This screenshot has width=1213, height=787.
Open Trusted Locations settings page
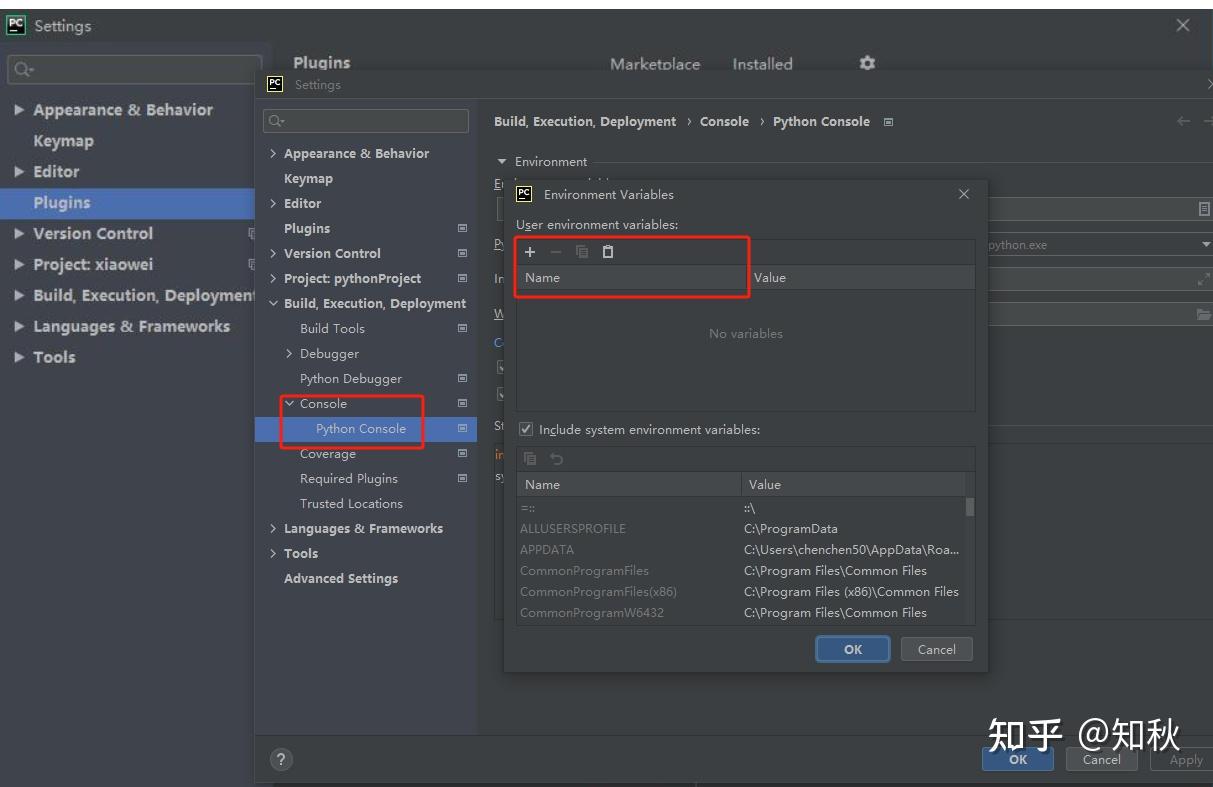pos(351,504)
